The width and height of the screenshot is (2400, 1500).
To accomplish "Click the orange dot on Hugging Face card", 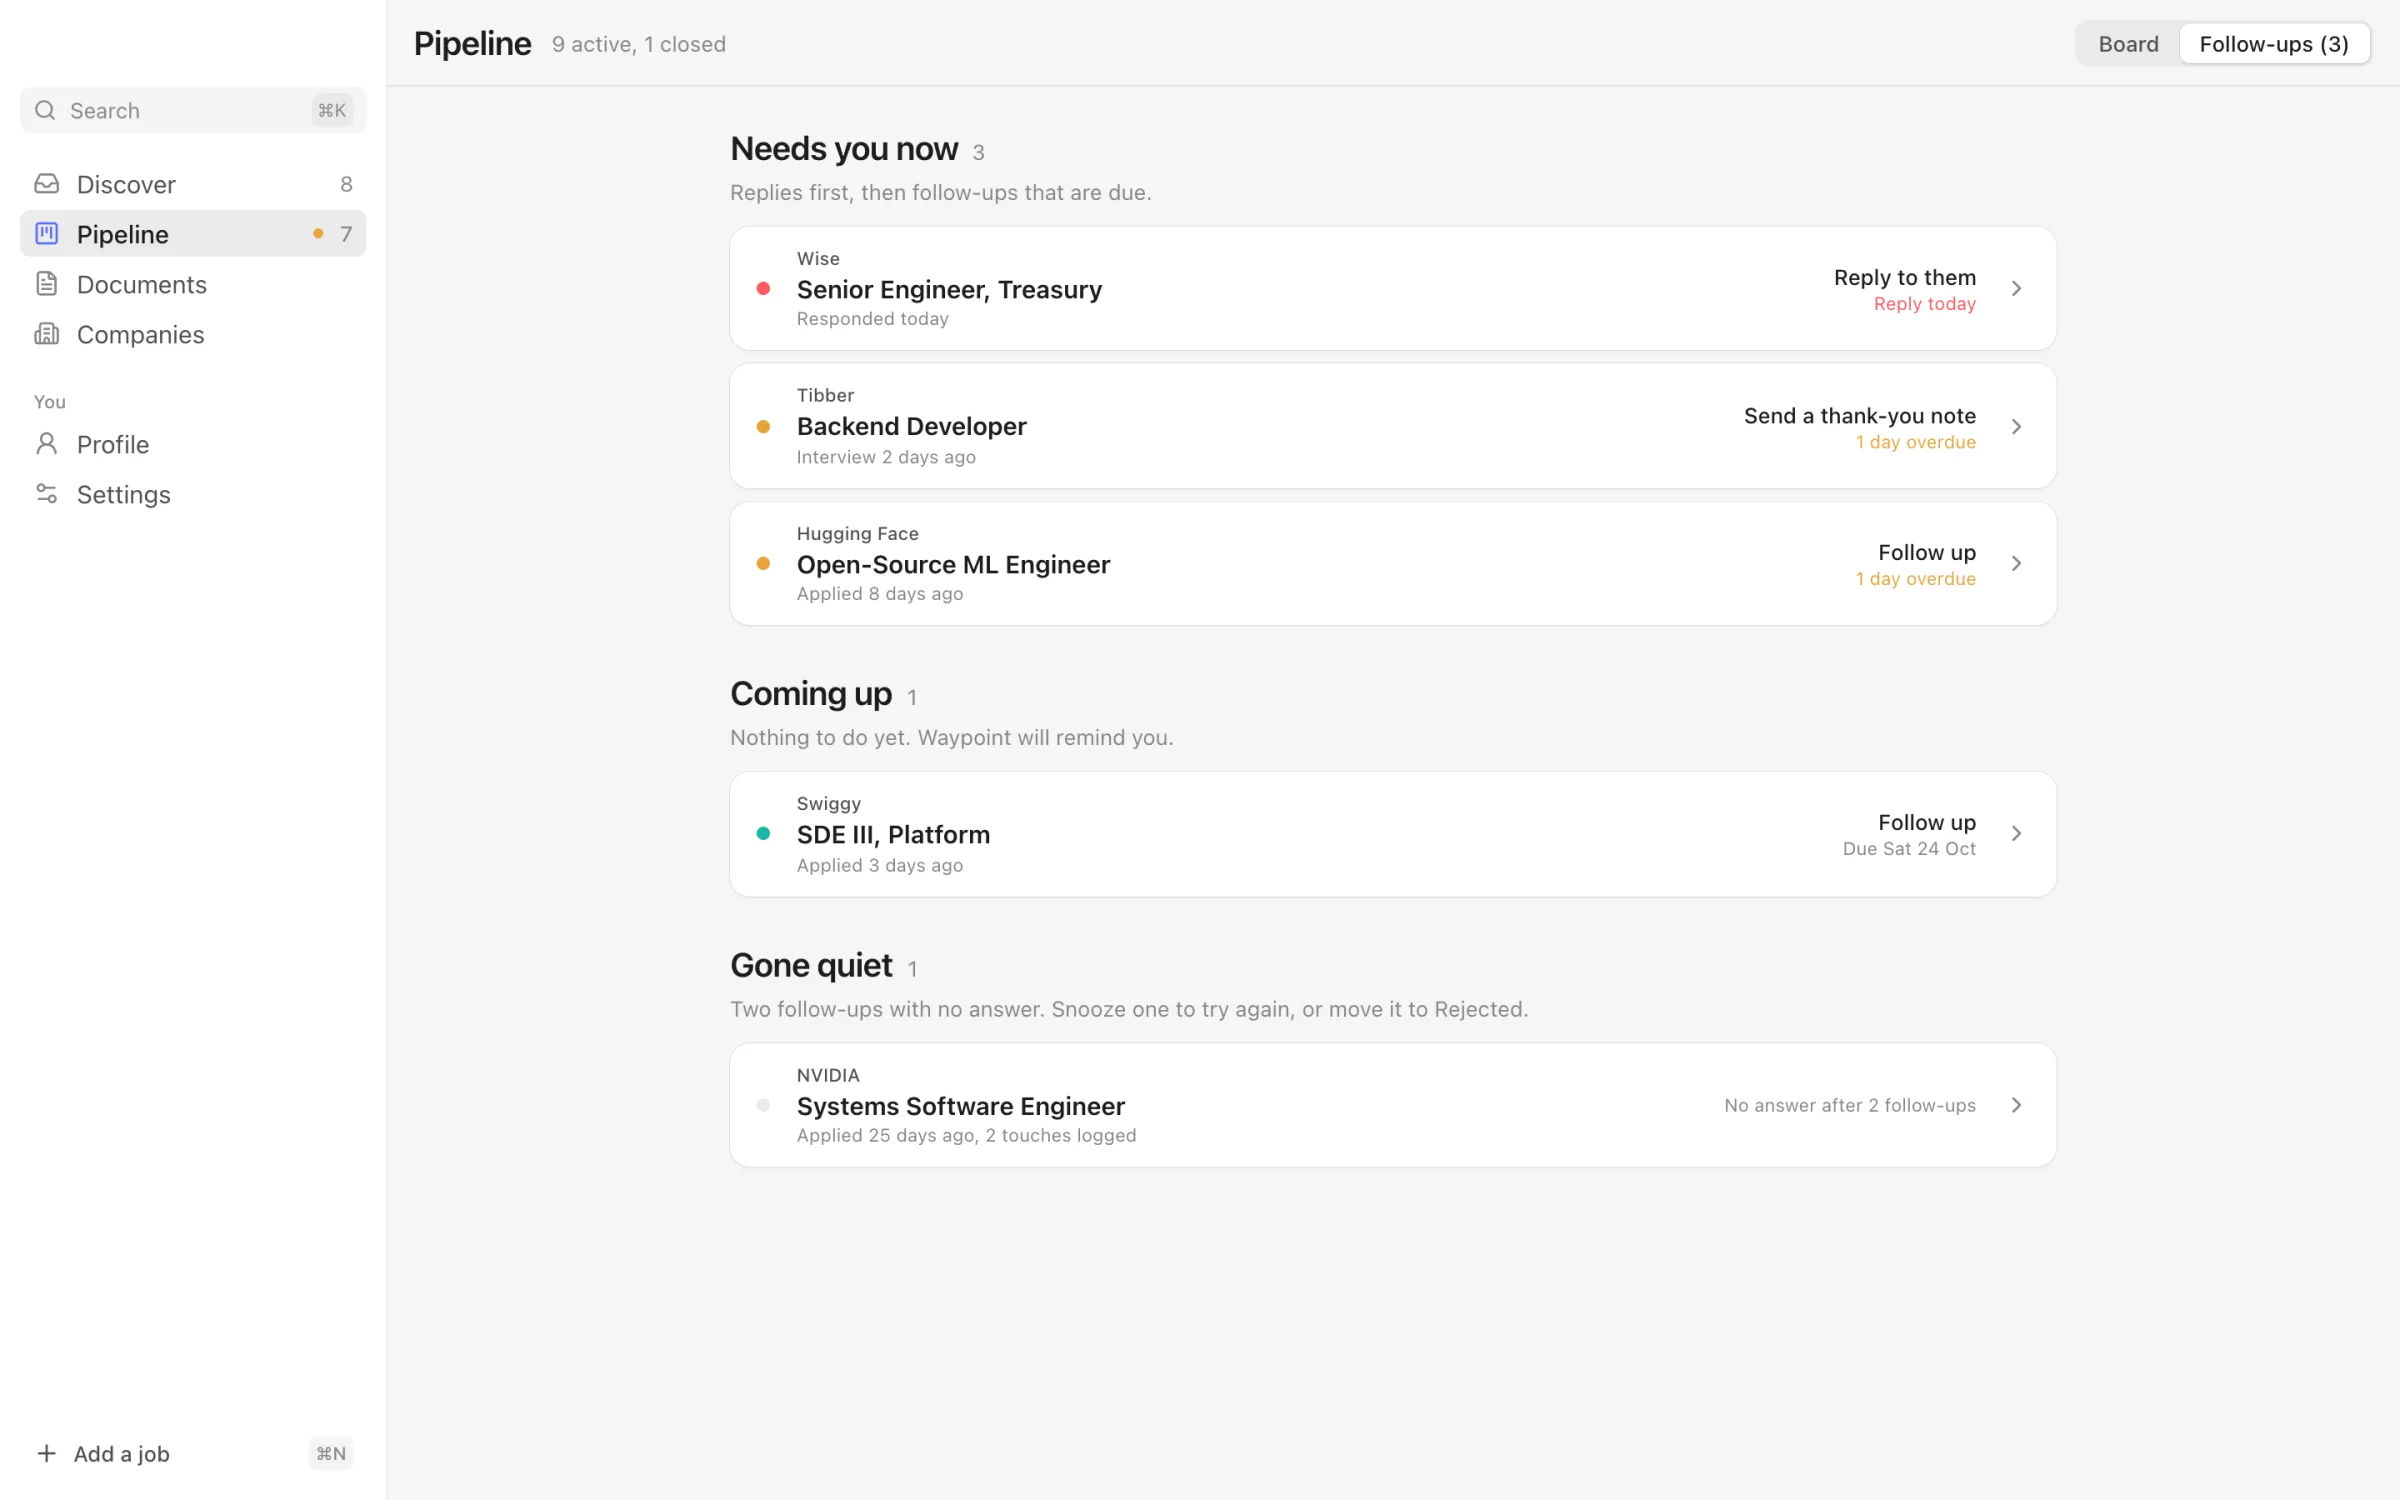I will coord(763,563).
